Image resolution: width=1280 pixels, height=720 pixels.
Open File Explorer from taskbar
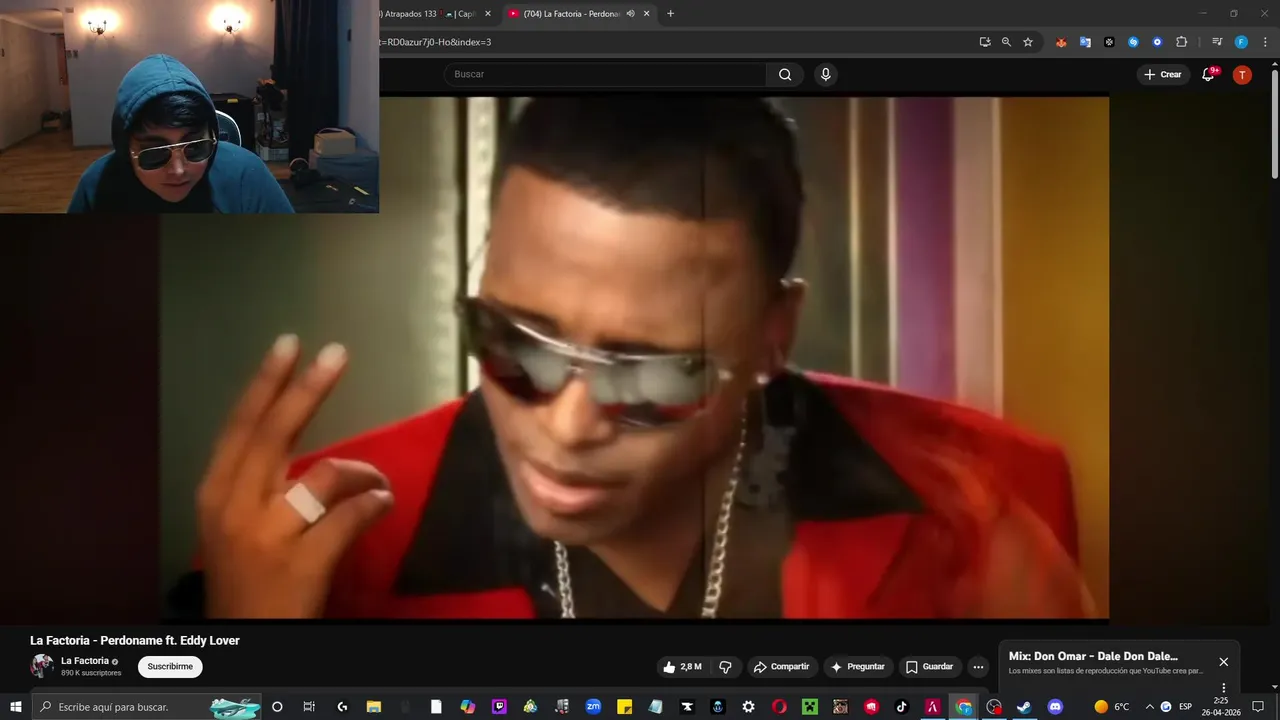(x=373, y=707)
